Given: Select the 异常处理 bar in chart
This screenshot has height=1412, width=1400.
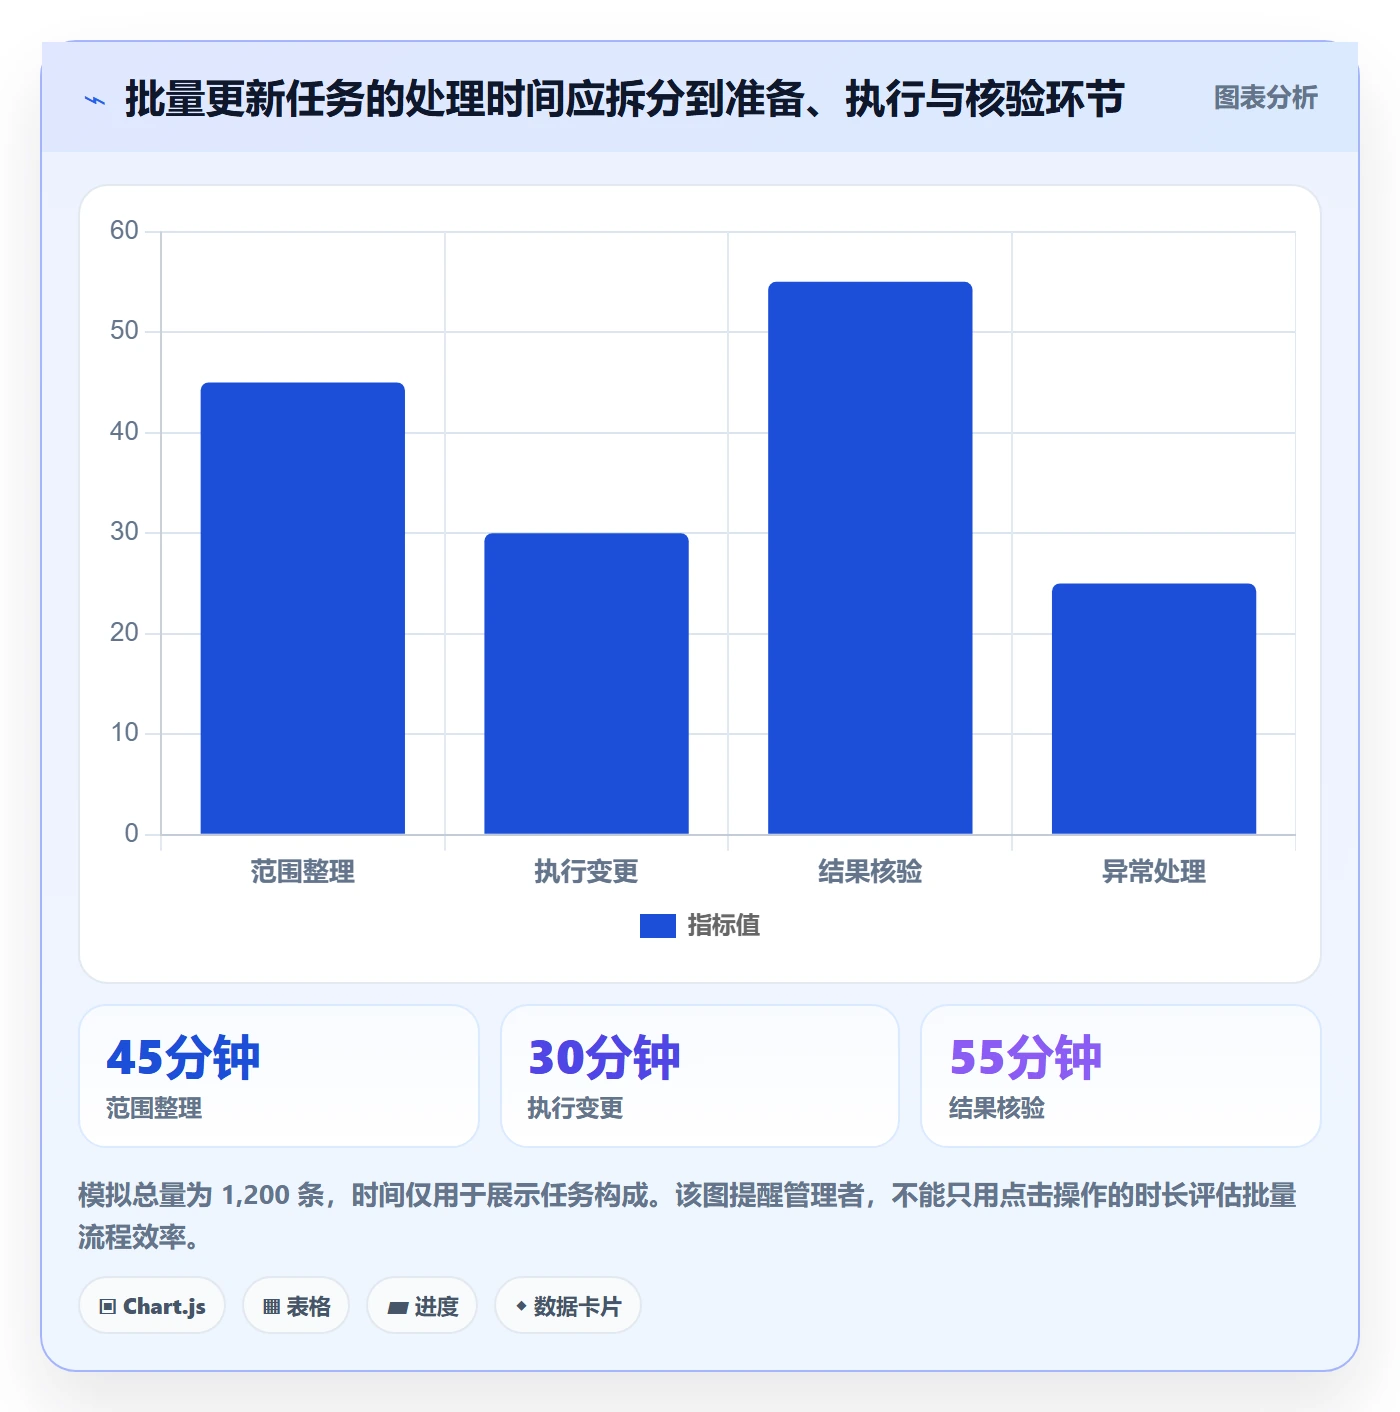Looking at the screenshot, I should [x=1154, y=709].
